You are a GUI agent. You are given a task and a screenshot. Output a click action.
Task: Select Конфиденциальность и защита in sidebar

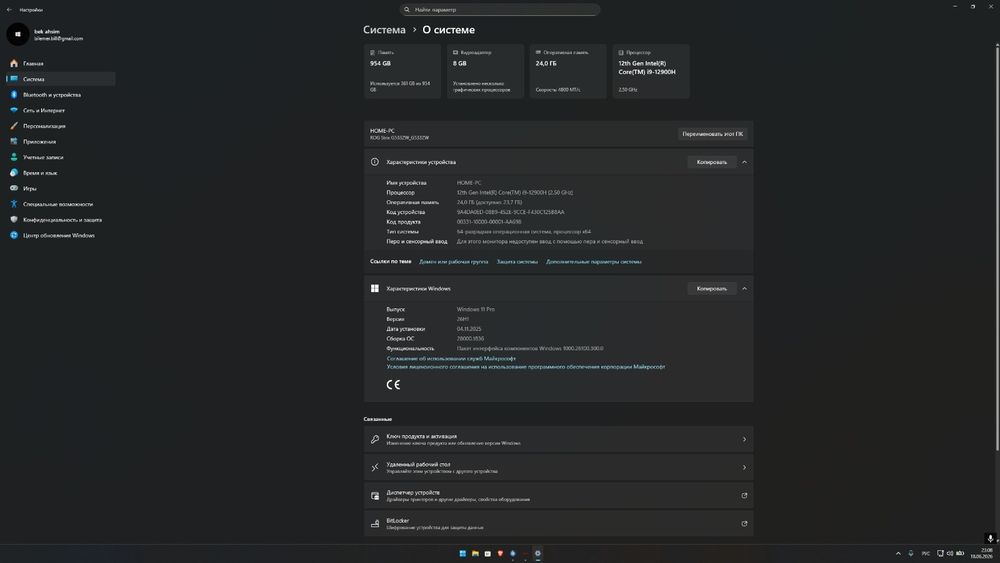(61, 219)
